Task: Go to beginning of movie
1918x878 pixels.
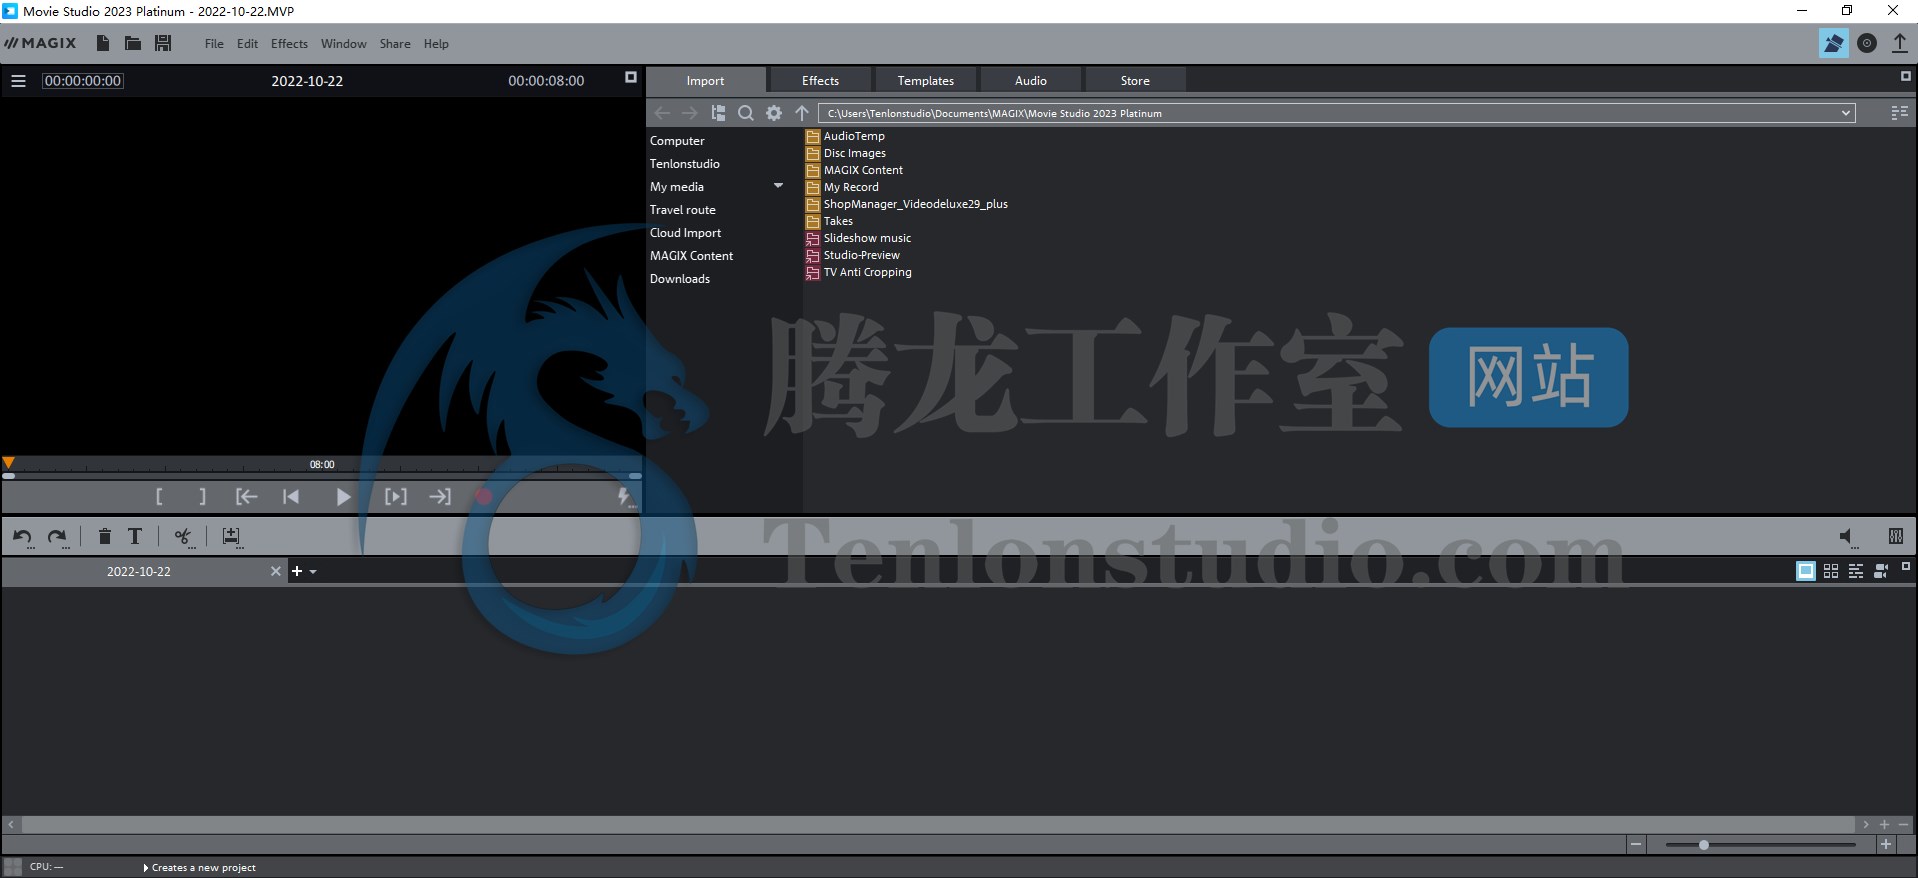Action: tap(291, 496)
